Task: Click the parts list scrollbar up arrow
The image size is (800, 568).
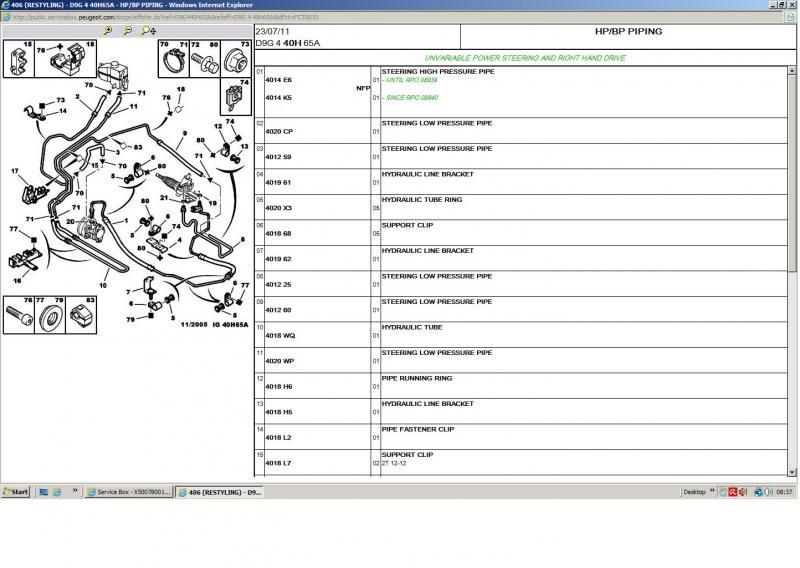Action: [792, 70]
